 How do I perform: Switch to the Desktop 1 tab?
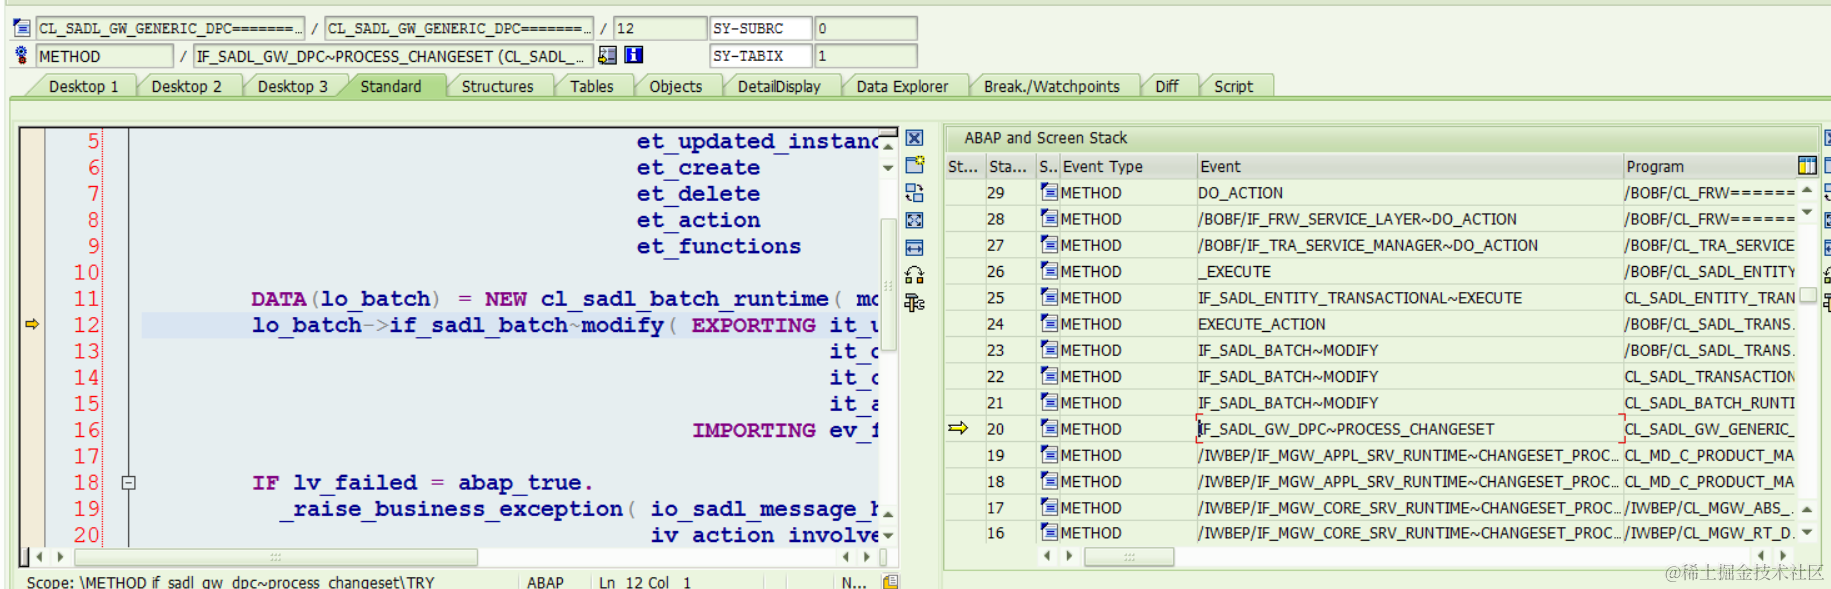[83, 86]
